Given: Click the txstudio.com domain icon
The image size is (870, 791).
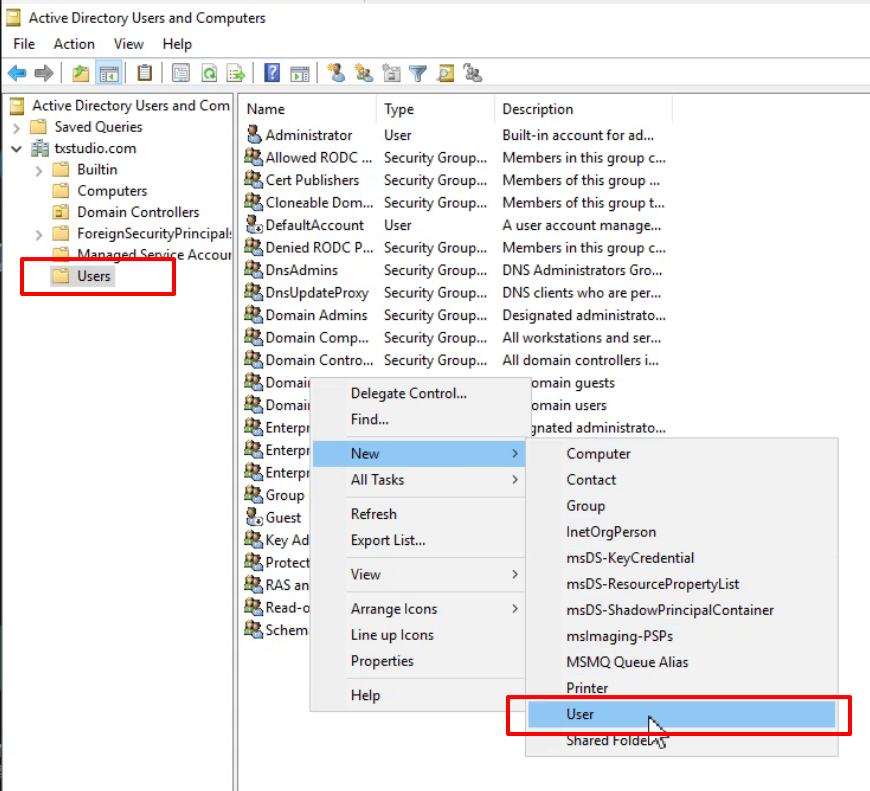Looking at the screenshot, I should (x=39, y=148).
